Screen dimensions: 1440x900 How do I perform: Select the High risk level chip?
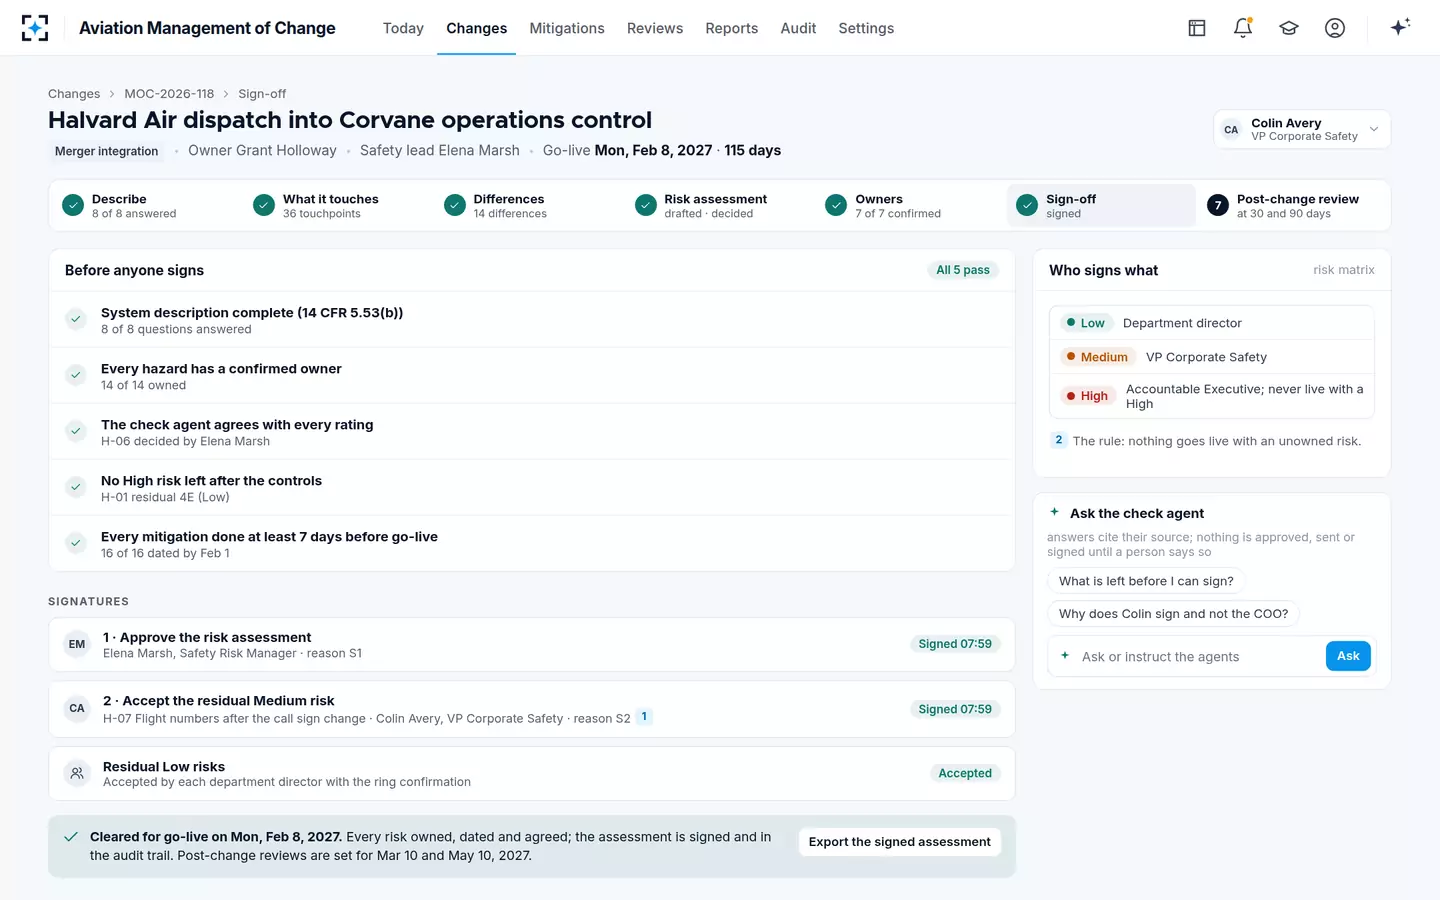(1087, 396)
